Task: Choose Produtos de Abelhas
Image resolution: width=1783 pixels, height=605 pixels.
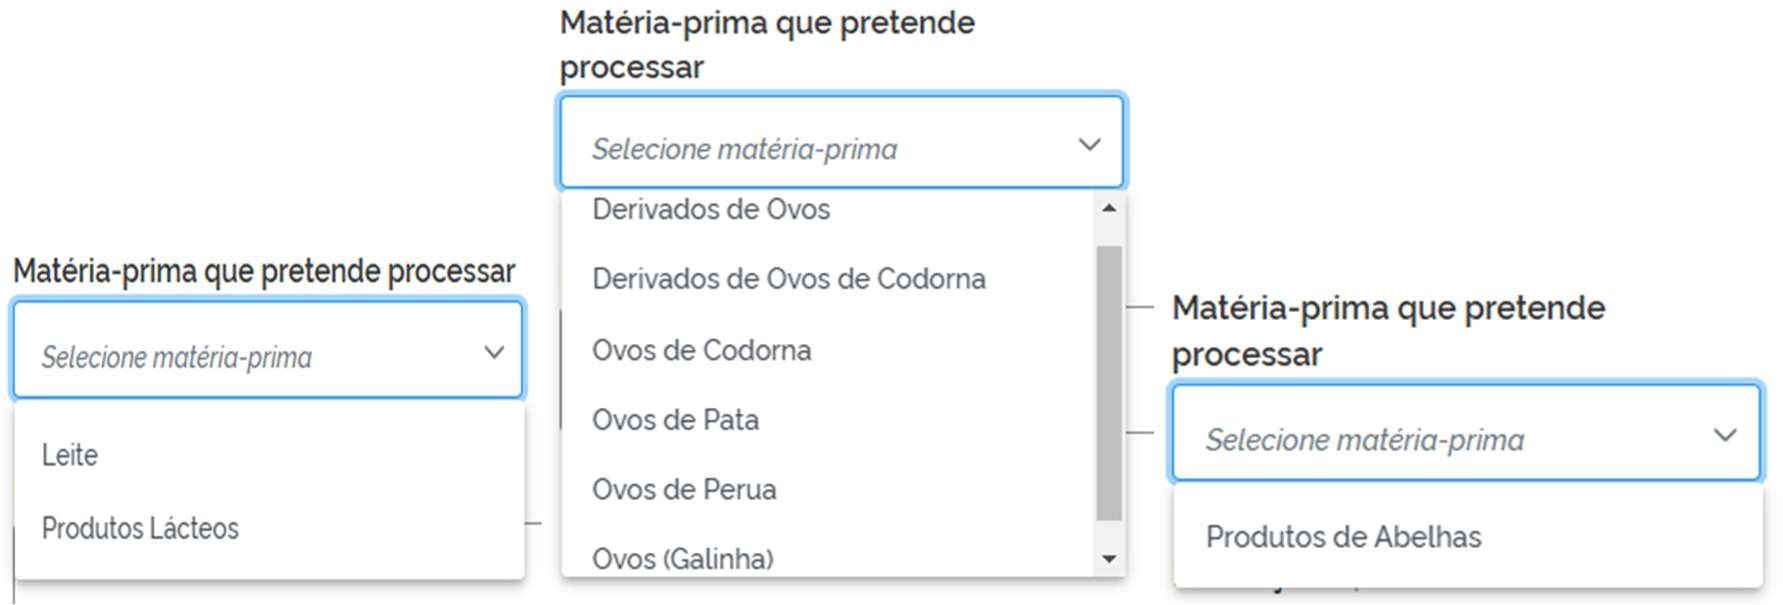Action: [1343, 537]
